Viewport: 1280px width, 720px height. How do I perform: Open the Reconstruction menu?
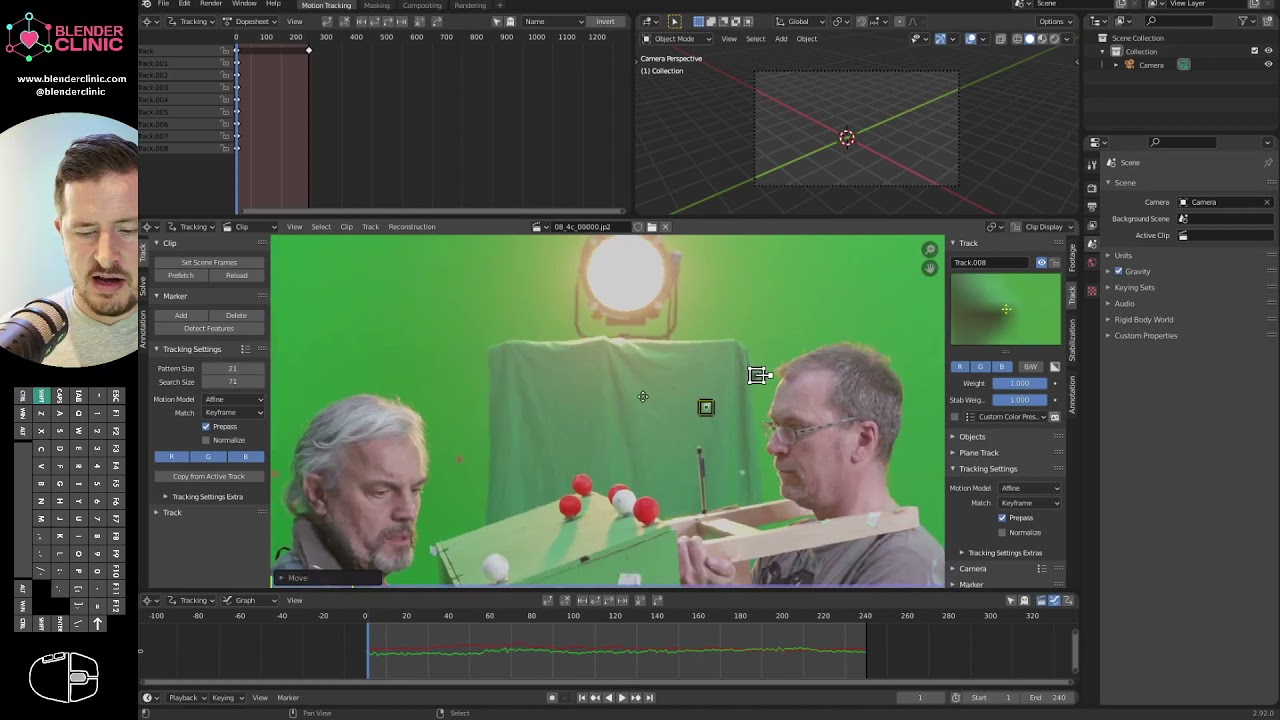click(x=412, y=227)
